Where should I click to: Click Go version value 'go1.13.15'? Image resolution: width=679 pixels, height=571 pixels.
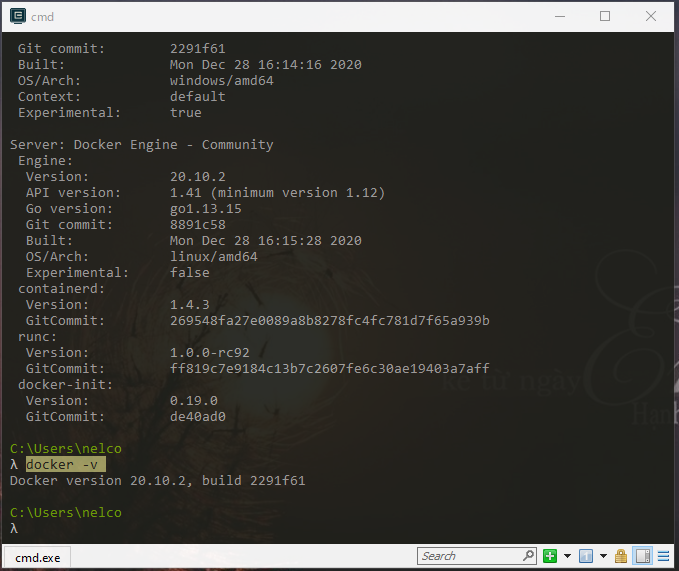point(206,209)
